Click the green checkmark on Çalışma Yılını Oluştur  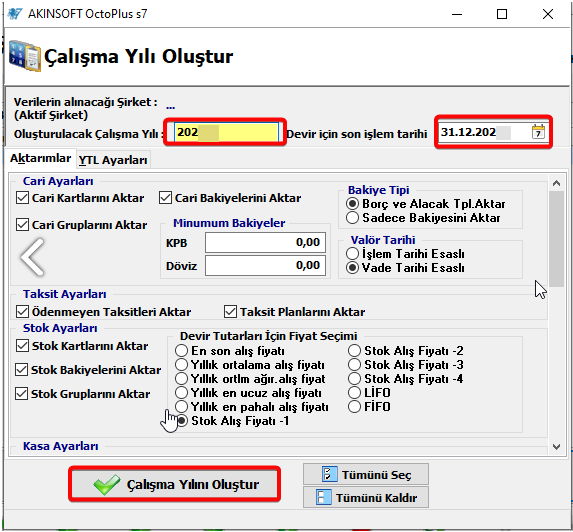click(106, 484)
